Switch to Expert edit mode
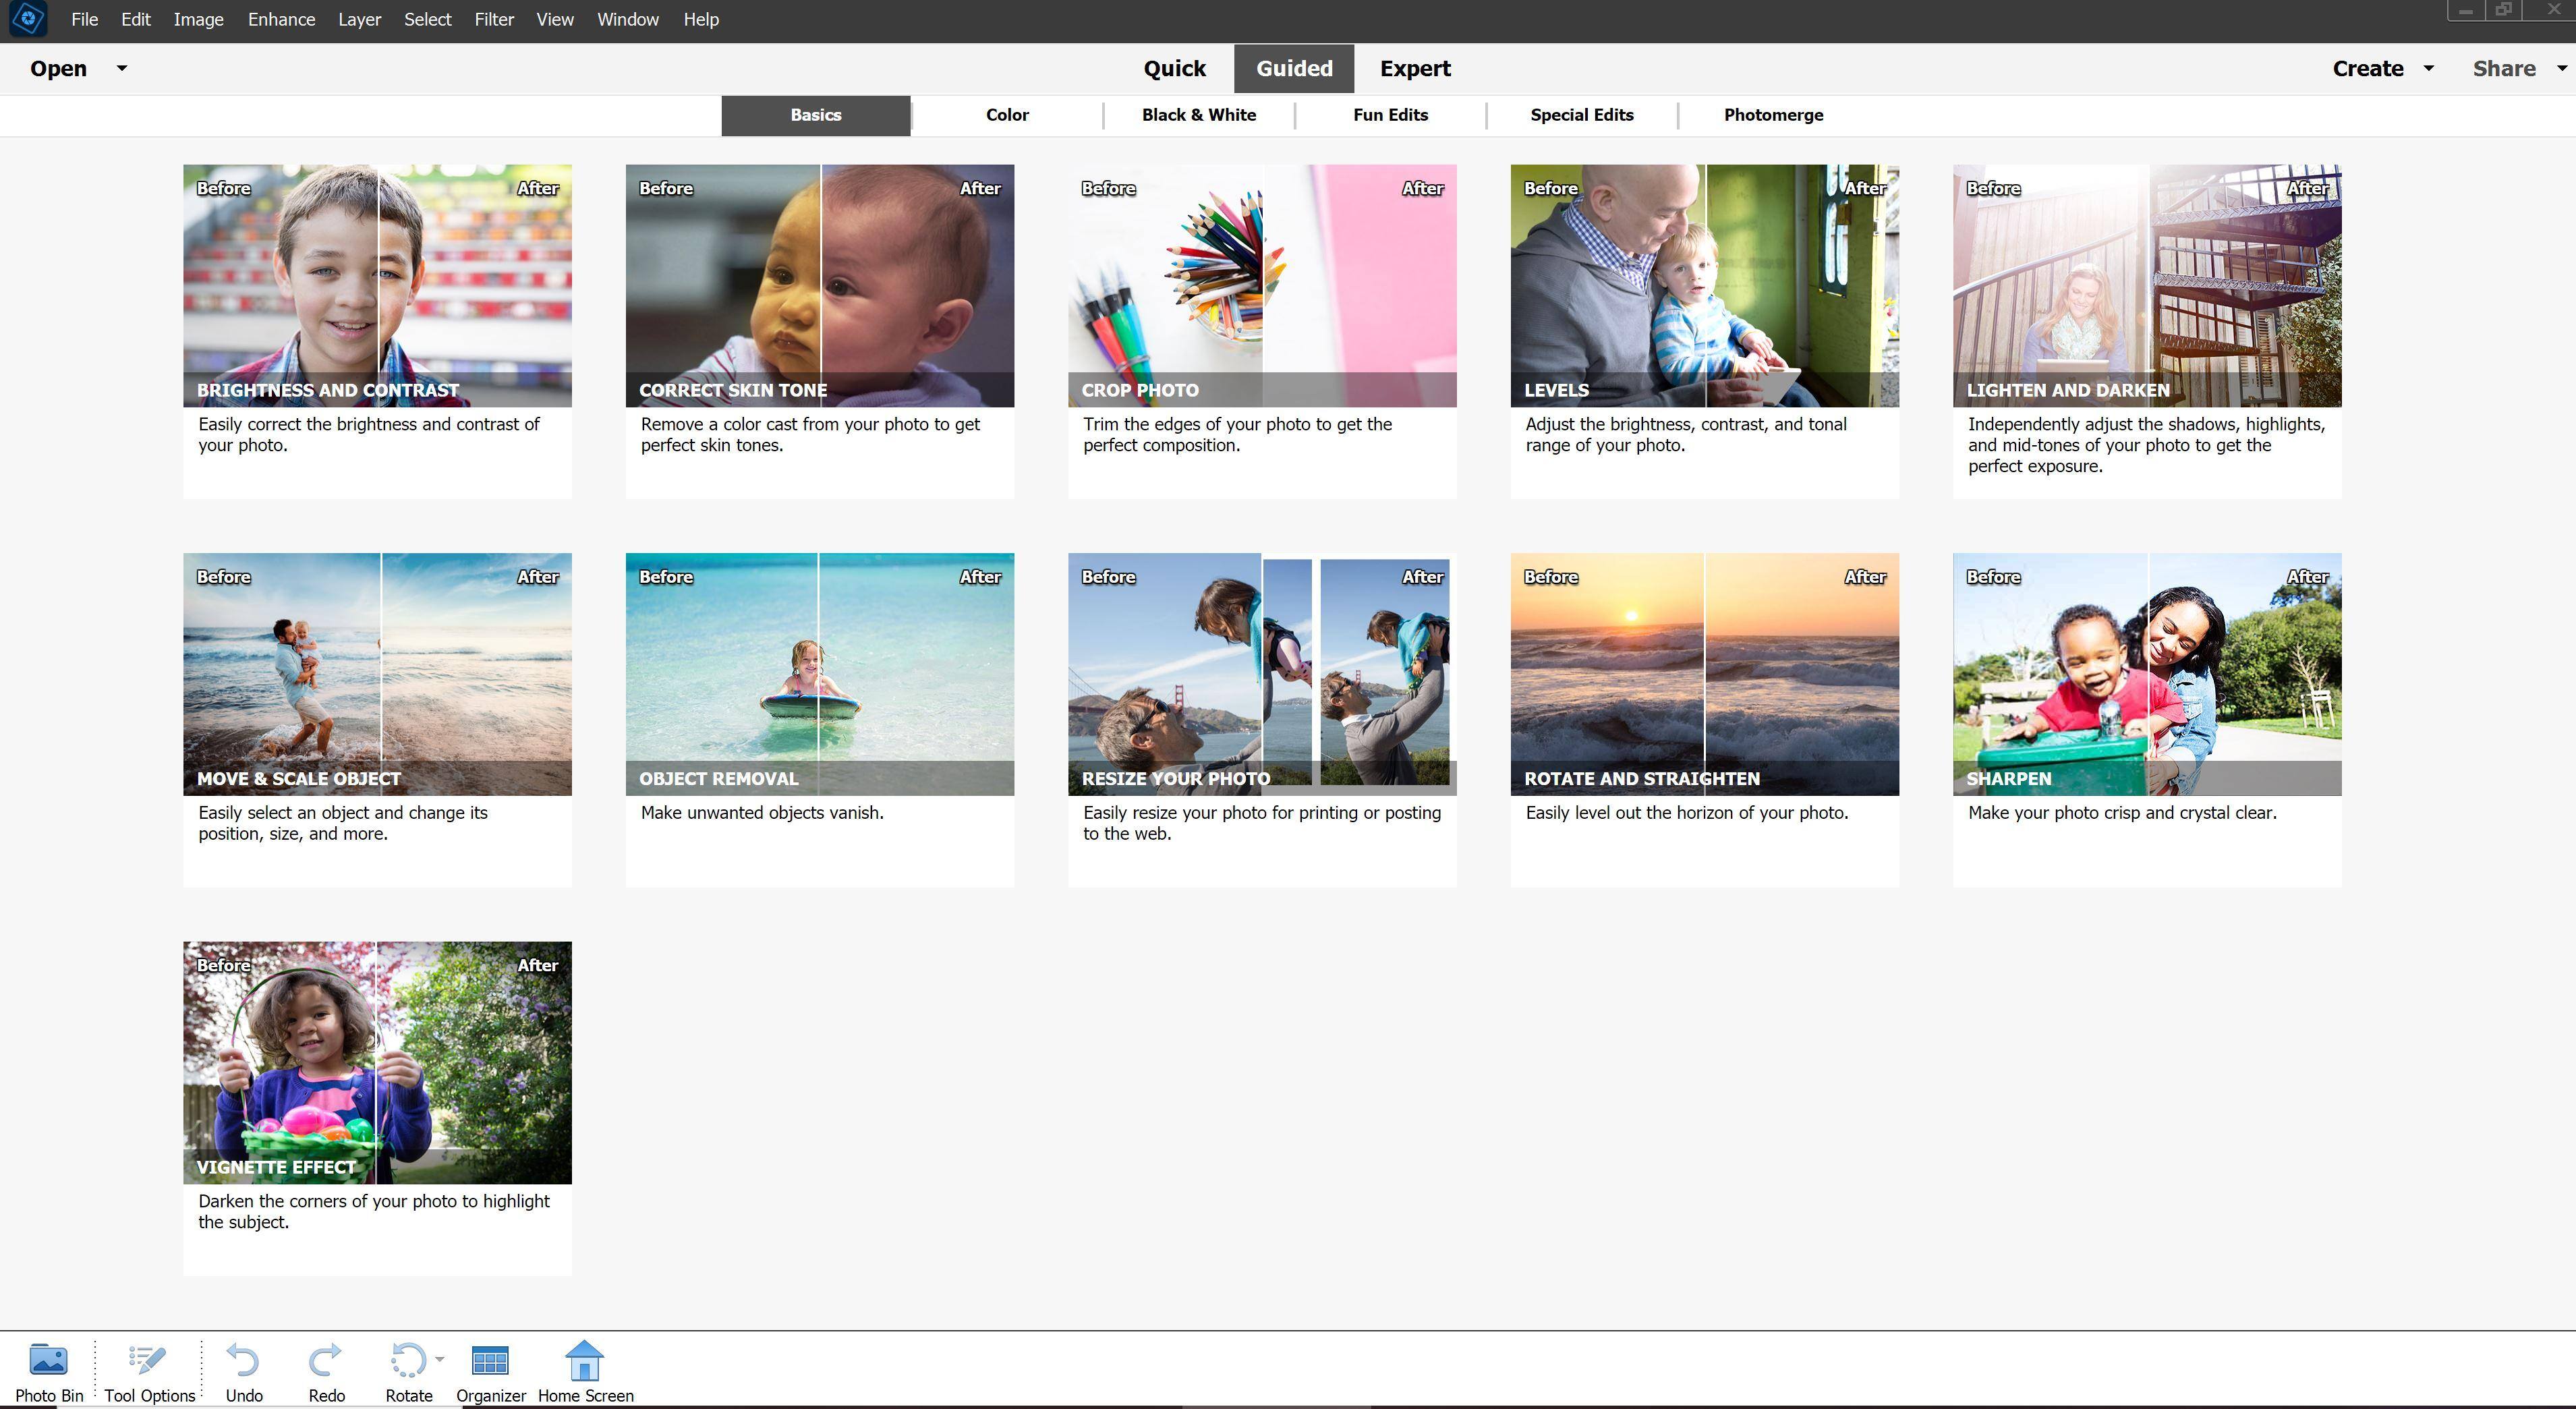This screenshot has height=1409, width=2576. (1414, 68)
